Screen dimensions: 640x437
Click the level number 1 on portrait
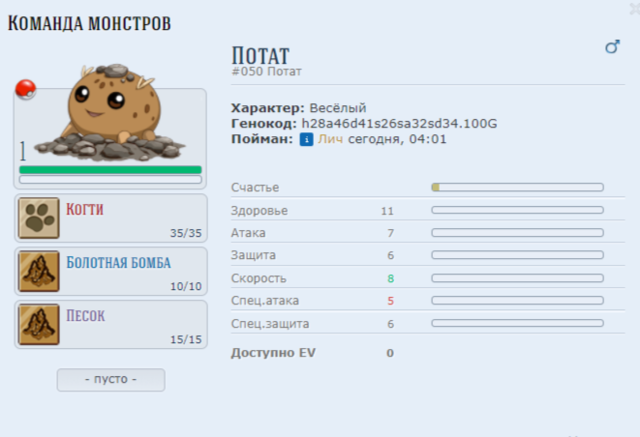pos(23,151)
